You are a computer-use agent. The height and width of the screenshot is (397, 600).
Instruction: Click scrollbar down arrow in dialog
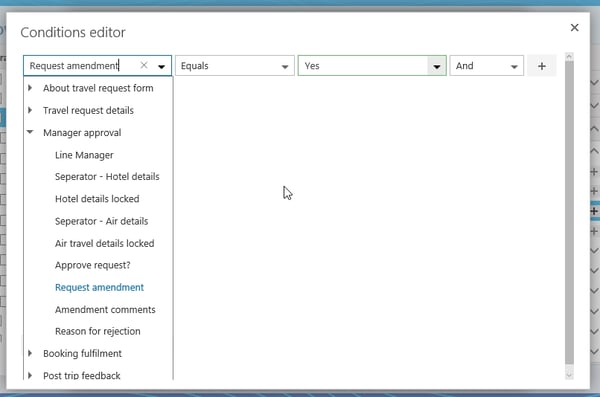569,376
